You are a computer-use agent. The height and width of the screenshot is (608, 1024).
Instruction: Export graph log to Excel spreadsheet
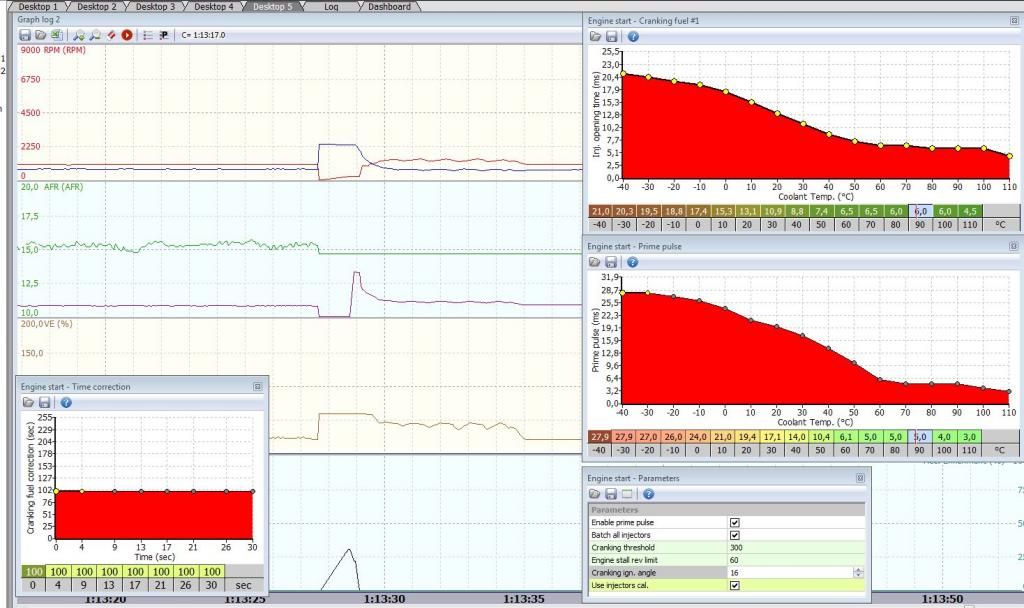click(x=57, y=35)
